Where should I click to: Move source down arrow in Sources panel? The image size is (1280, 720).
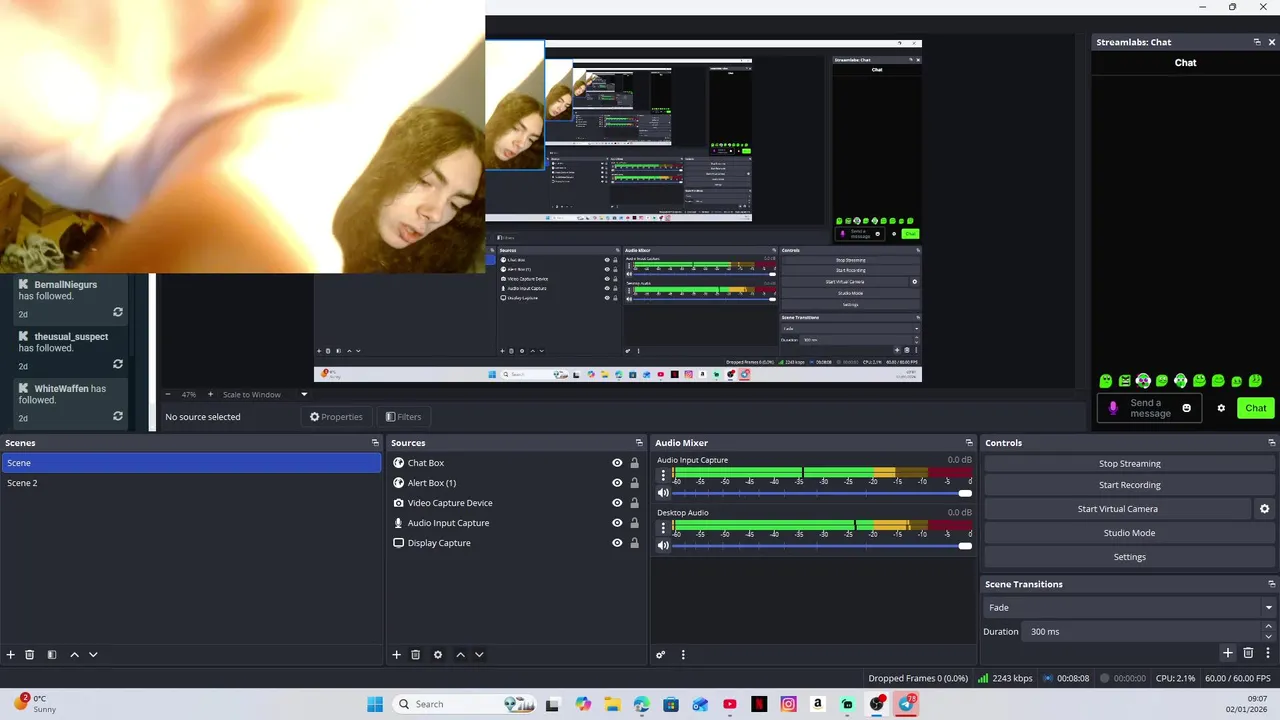(x=479, y=655)
